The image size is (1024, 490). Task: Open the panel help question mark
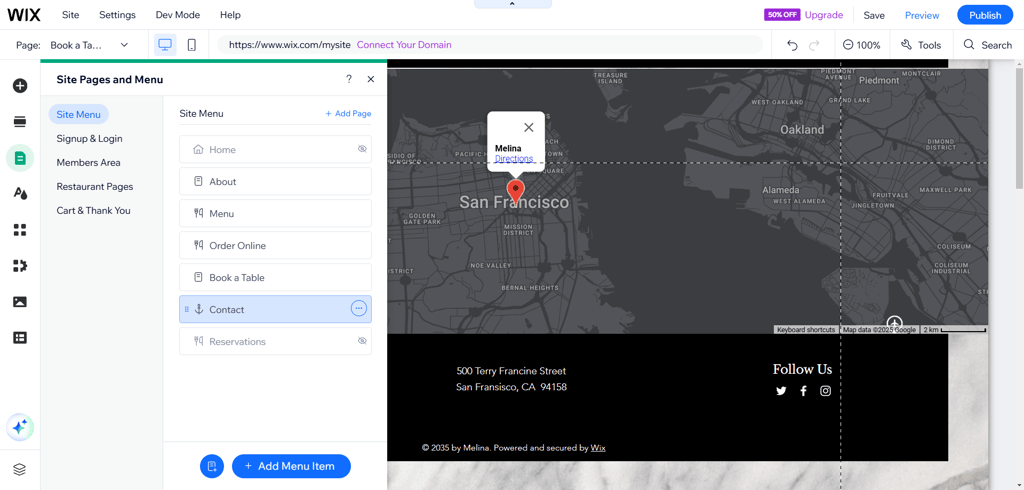[349, 79]
